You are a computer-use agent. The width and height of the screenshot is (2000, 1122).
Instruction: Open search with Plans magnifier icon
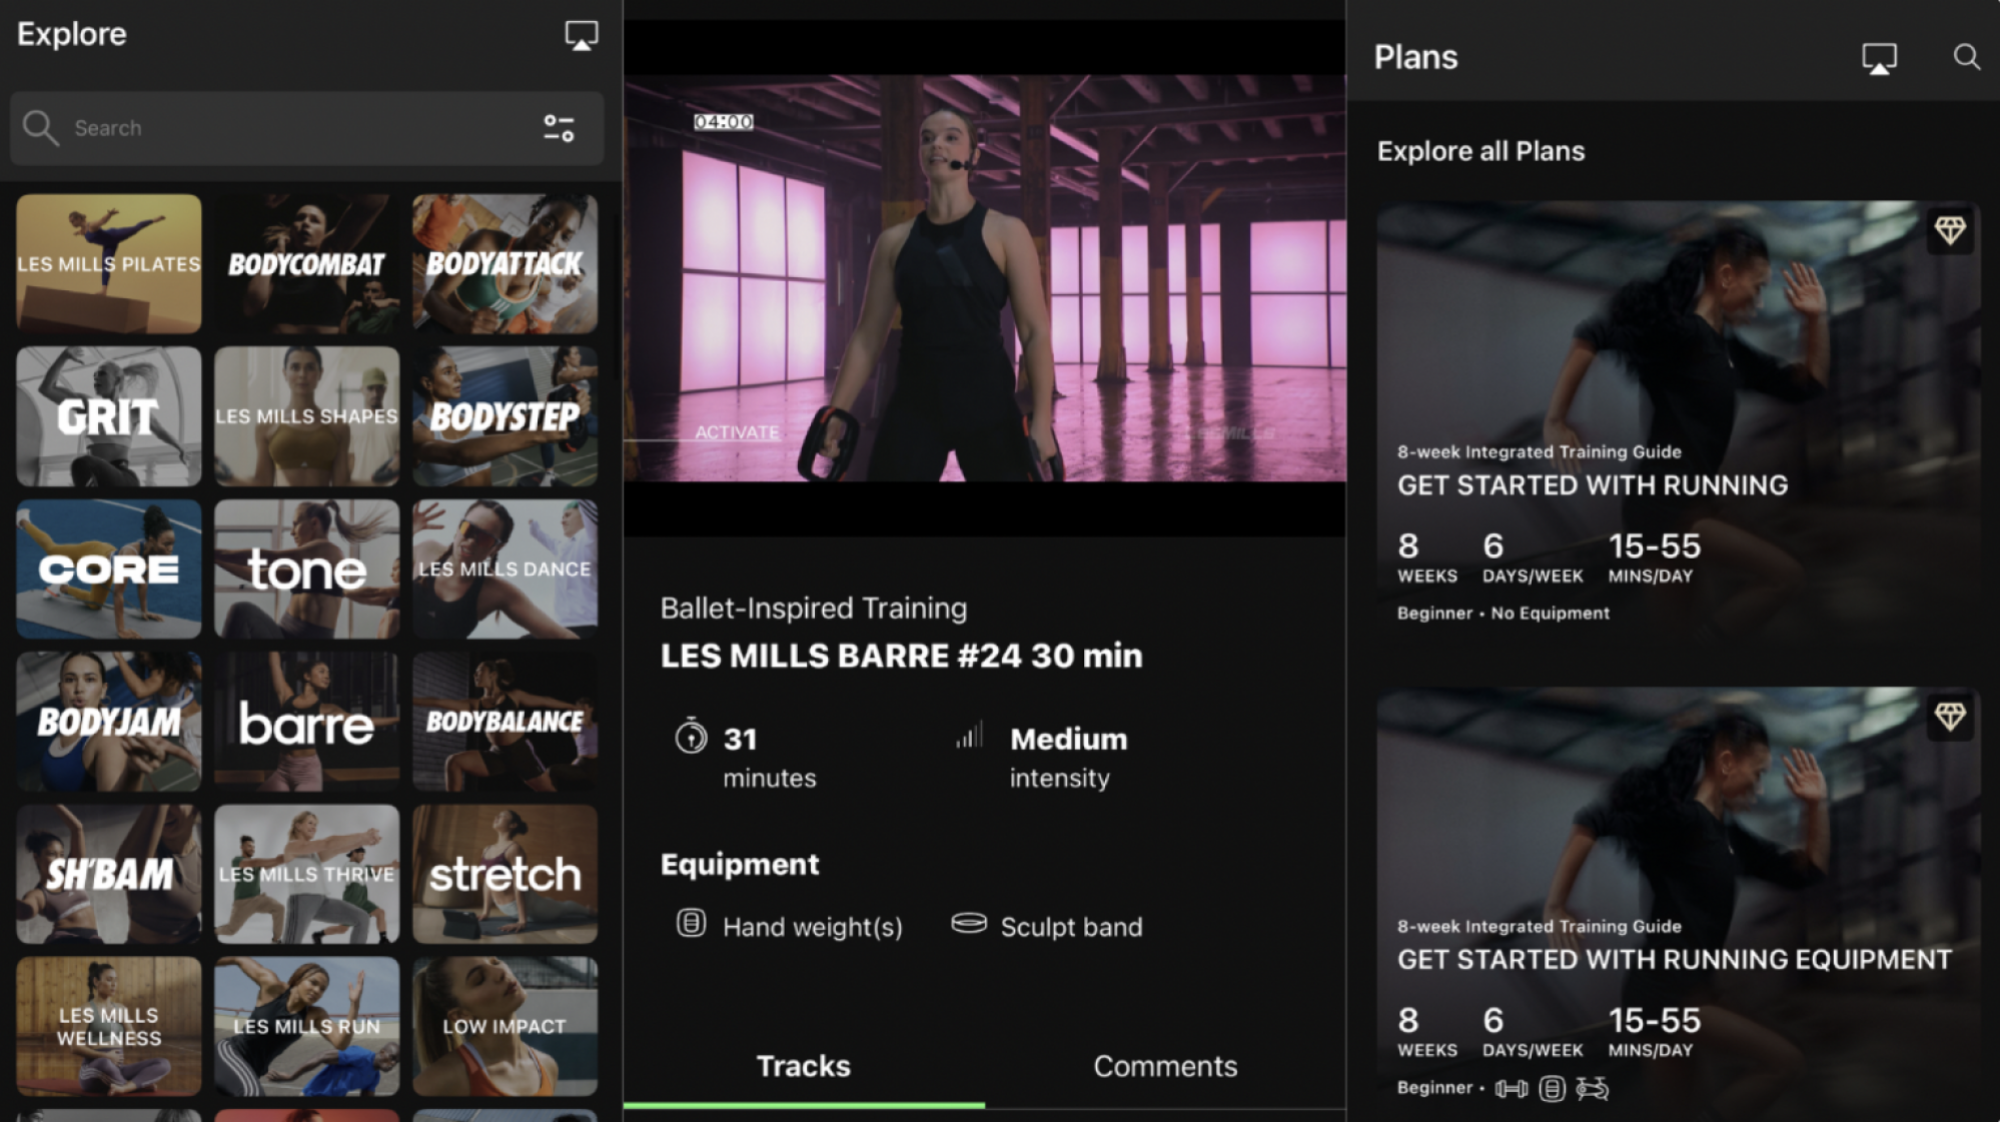point(1966,57)
